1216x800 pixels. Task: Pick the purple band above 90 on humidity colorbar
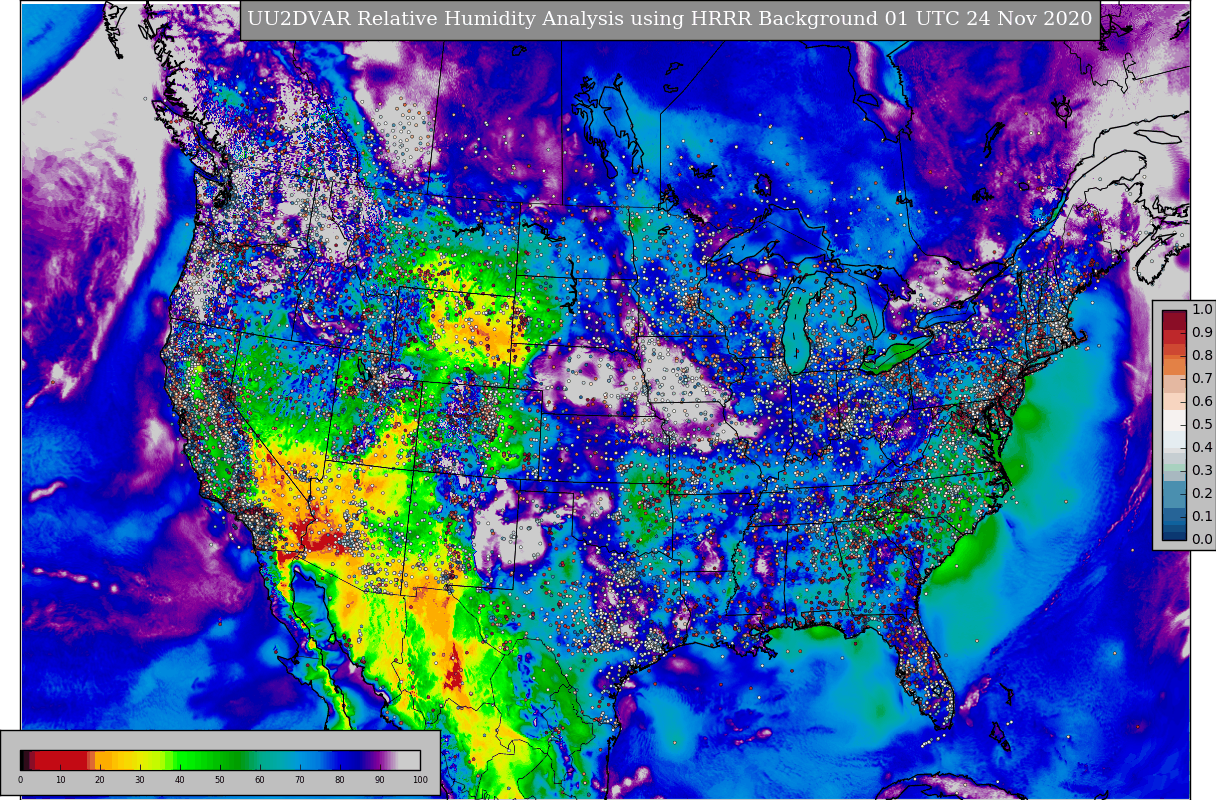[380, 760]
